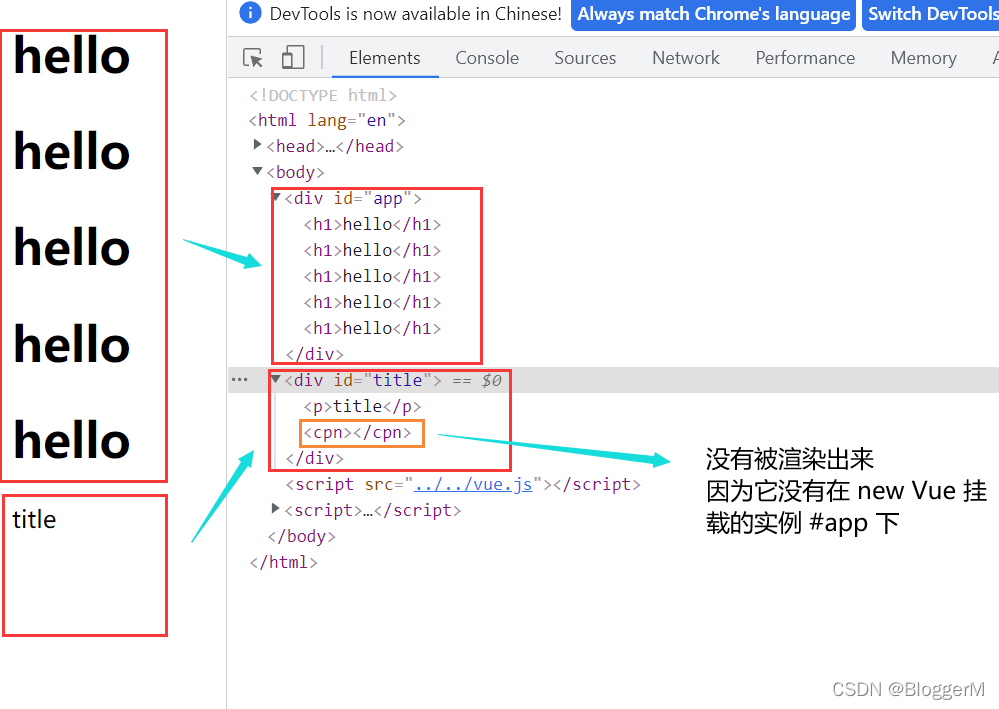The height and width of the screenshot is (709, 999).
Task: Activate the inspect element picker icon
Action: [253, 58]
